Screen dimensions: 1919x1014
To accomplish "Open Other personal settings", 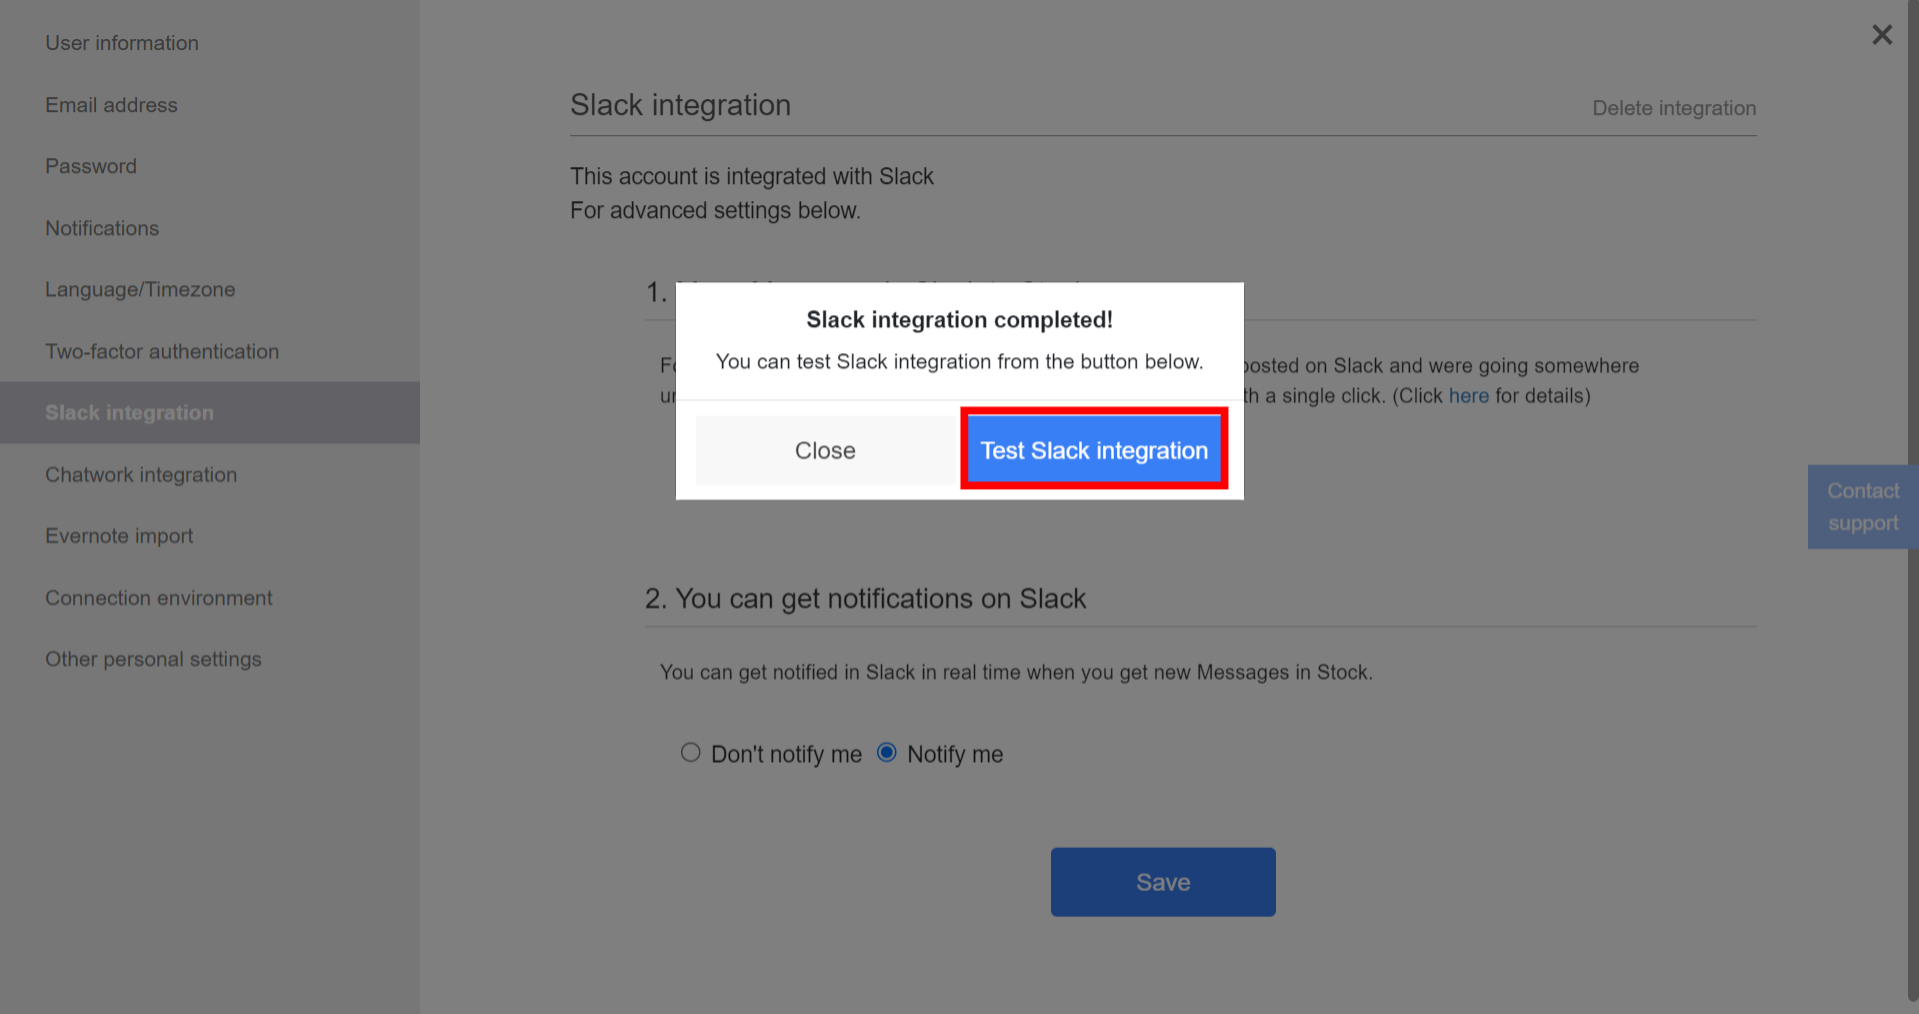I will 153,658.
